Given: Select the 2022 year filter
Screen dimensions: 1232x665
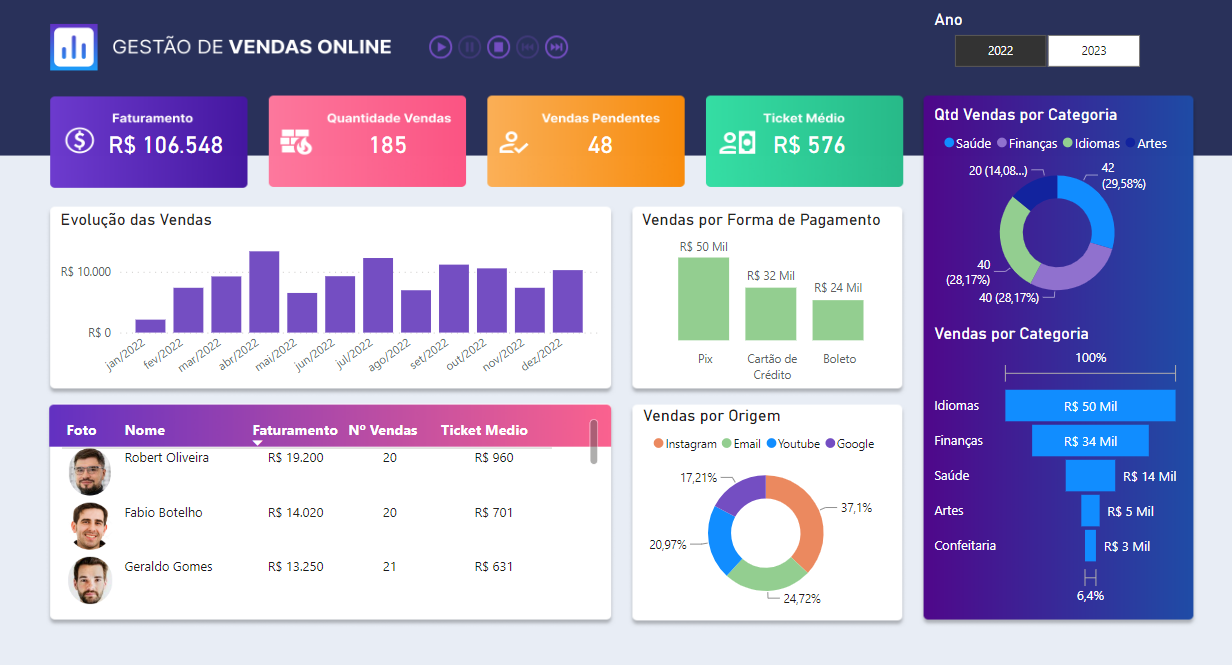Looking at the screenshot, I should pos(1000,49).
